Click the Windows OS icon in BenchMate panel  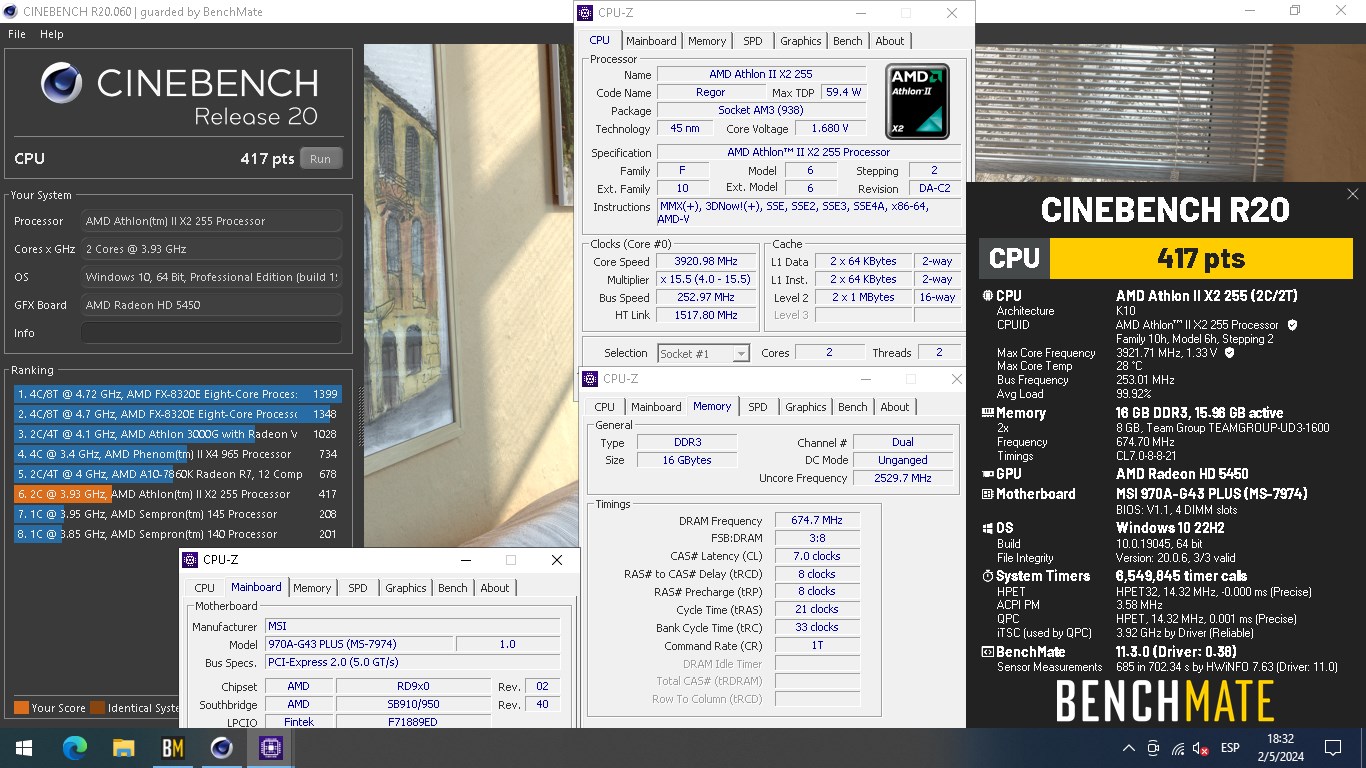pos(988,528)
